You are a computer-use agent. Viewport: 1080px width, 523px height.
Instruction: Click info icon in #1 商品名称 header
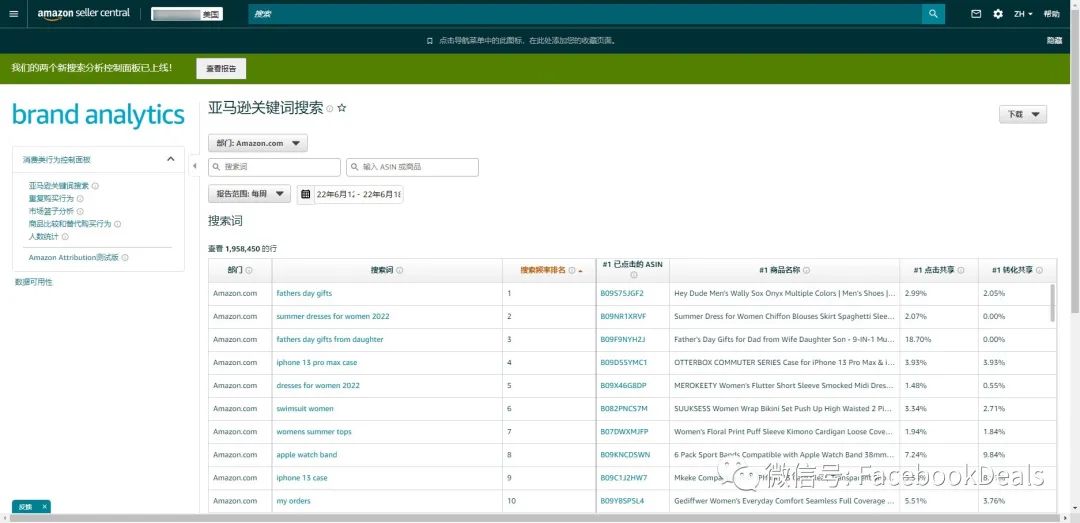pos(807,271)
